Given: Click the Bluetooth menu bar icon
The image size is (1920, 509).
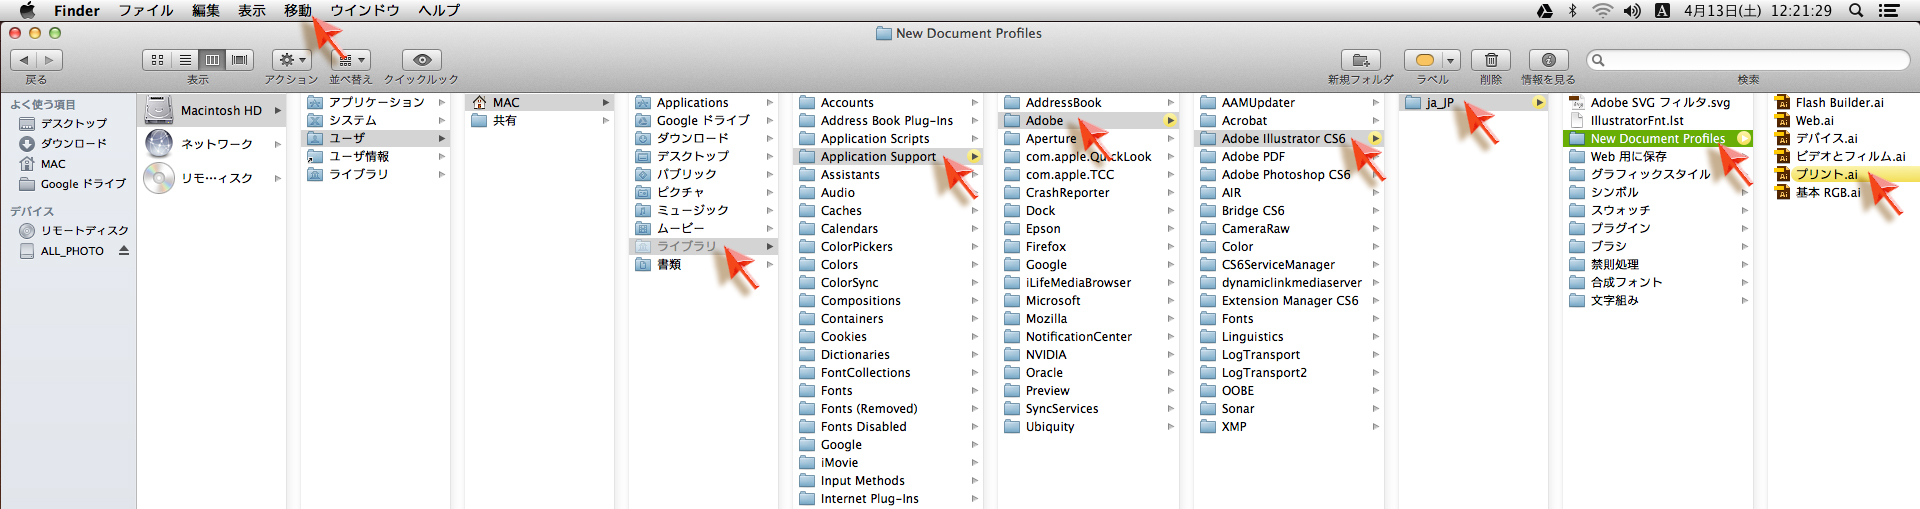Looking at the screenshot, I should [x=1572, y=10].
